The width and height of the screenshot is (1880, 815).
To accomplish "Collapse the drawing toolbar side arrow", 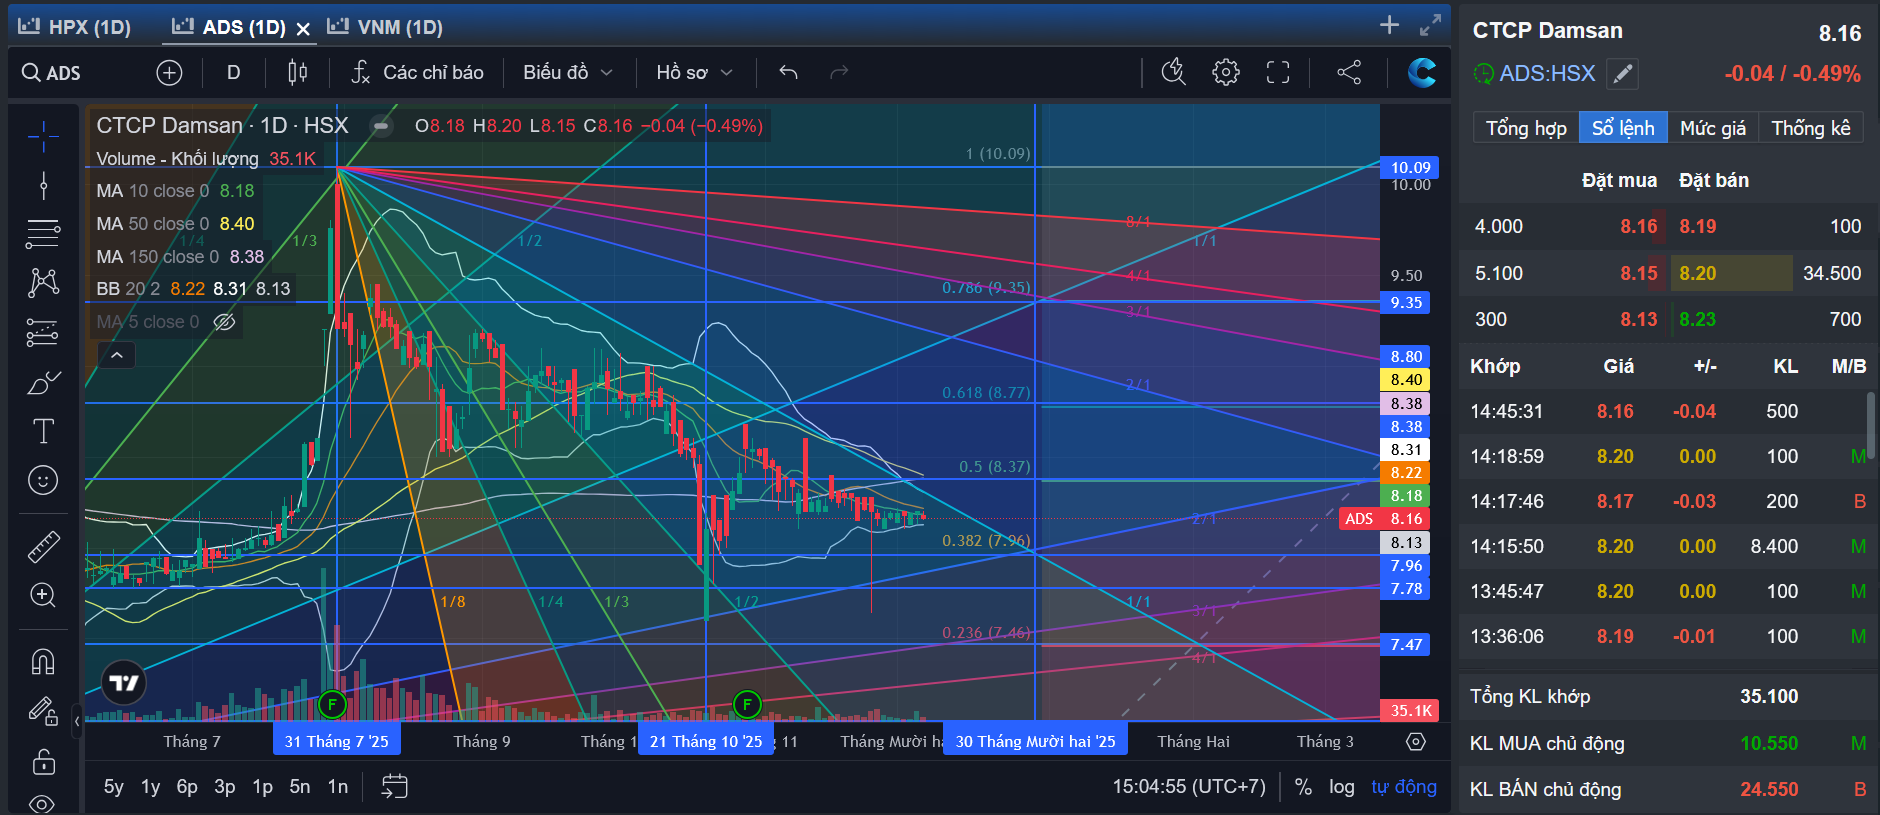I will pyautogui.click(x=77, y=720).
